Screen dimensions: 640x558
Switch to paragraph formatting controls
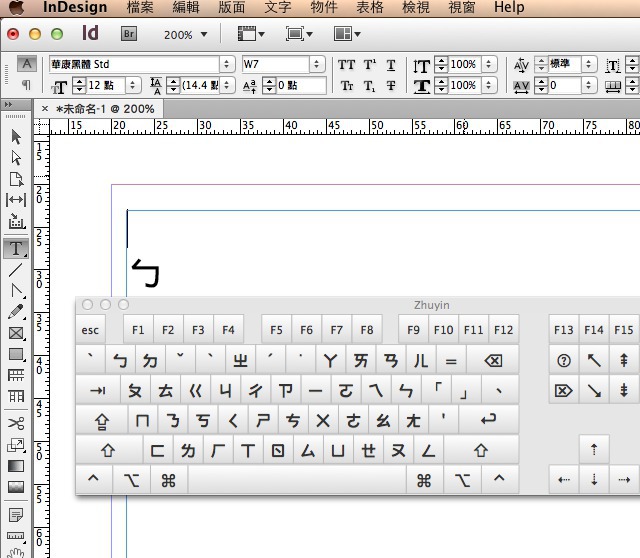click(26, 85)
